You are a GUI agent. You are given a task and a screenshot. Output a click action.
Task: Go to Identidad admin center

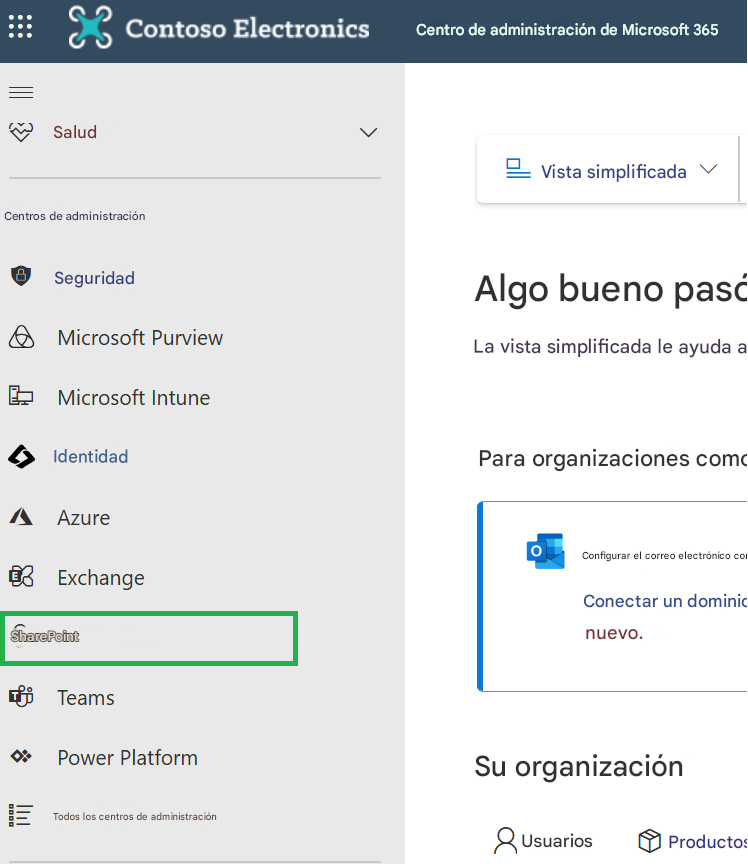point(90,457)
